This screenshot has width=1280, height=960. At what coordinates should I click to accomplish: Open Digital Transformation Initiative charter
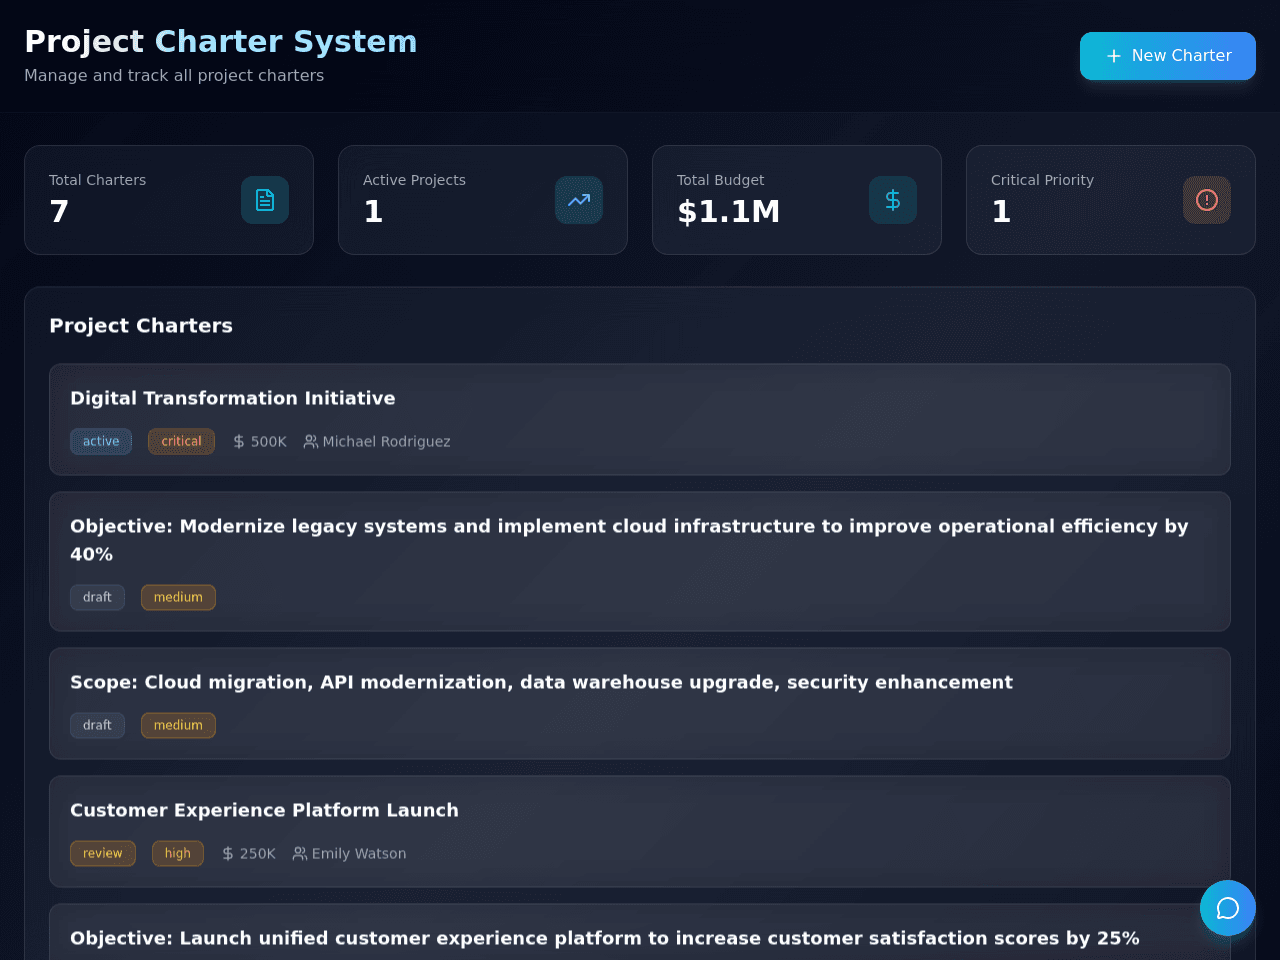click(640, 419)
